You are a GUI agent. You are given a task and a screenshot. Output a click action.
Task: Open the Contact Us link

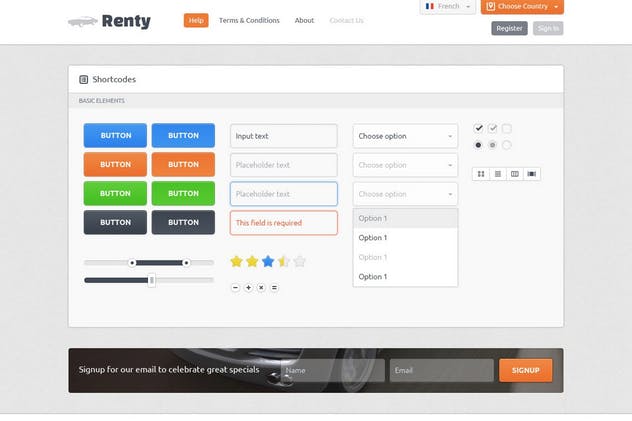coord(346,21)
